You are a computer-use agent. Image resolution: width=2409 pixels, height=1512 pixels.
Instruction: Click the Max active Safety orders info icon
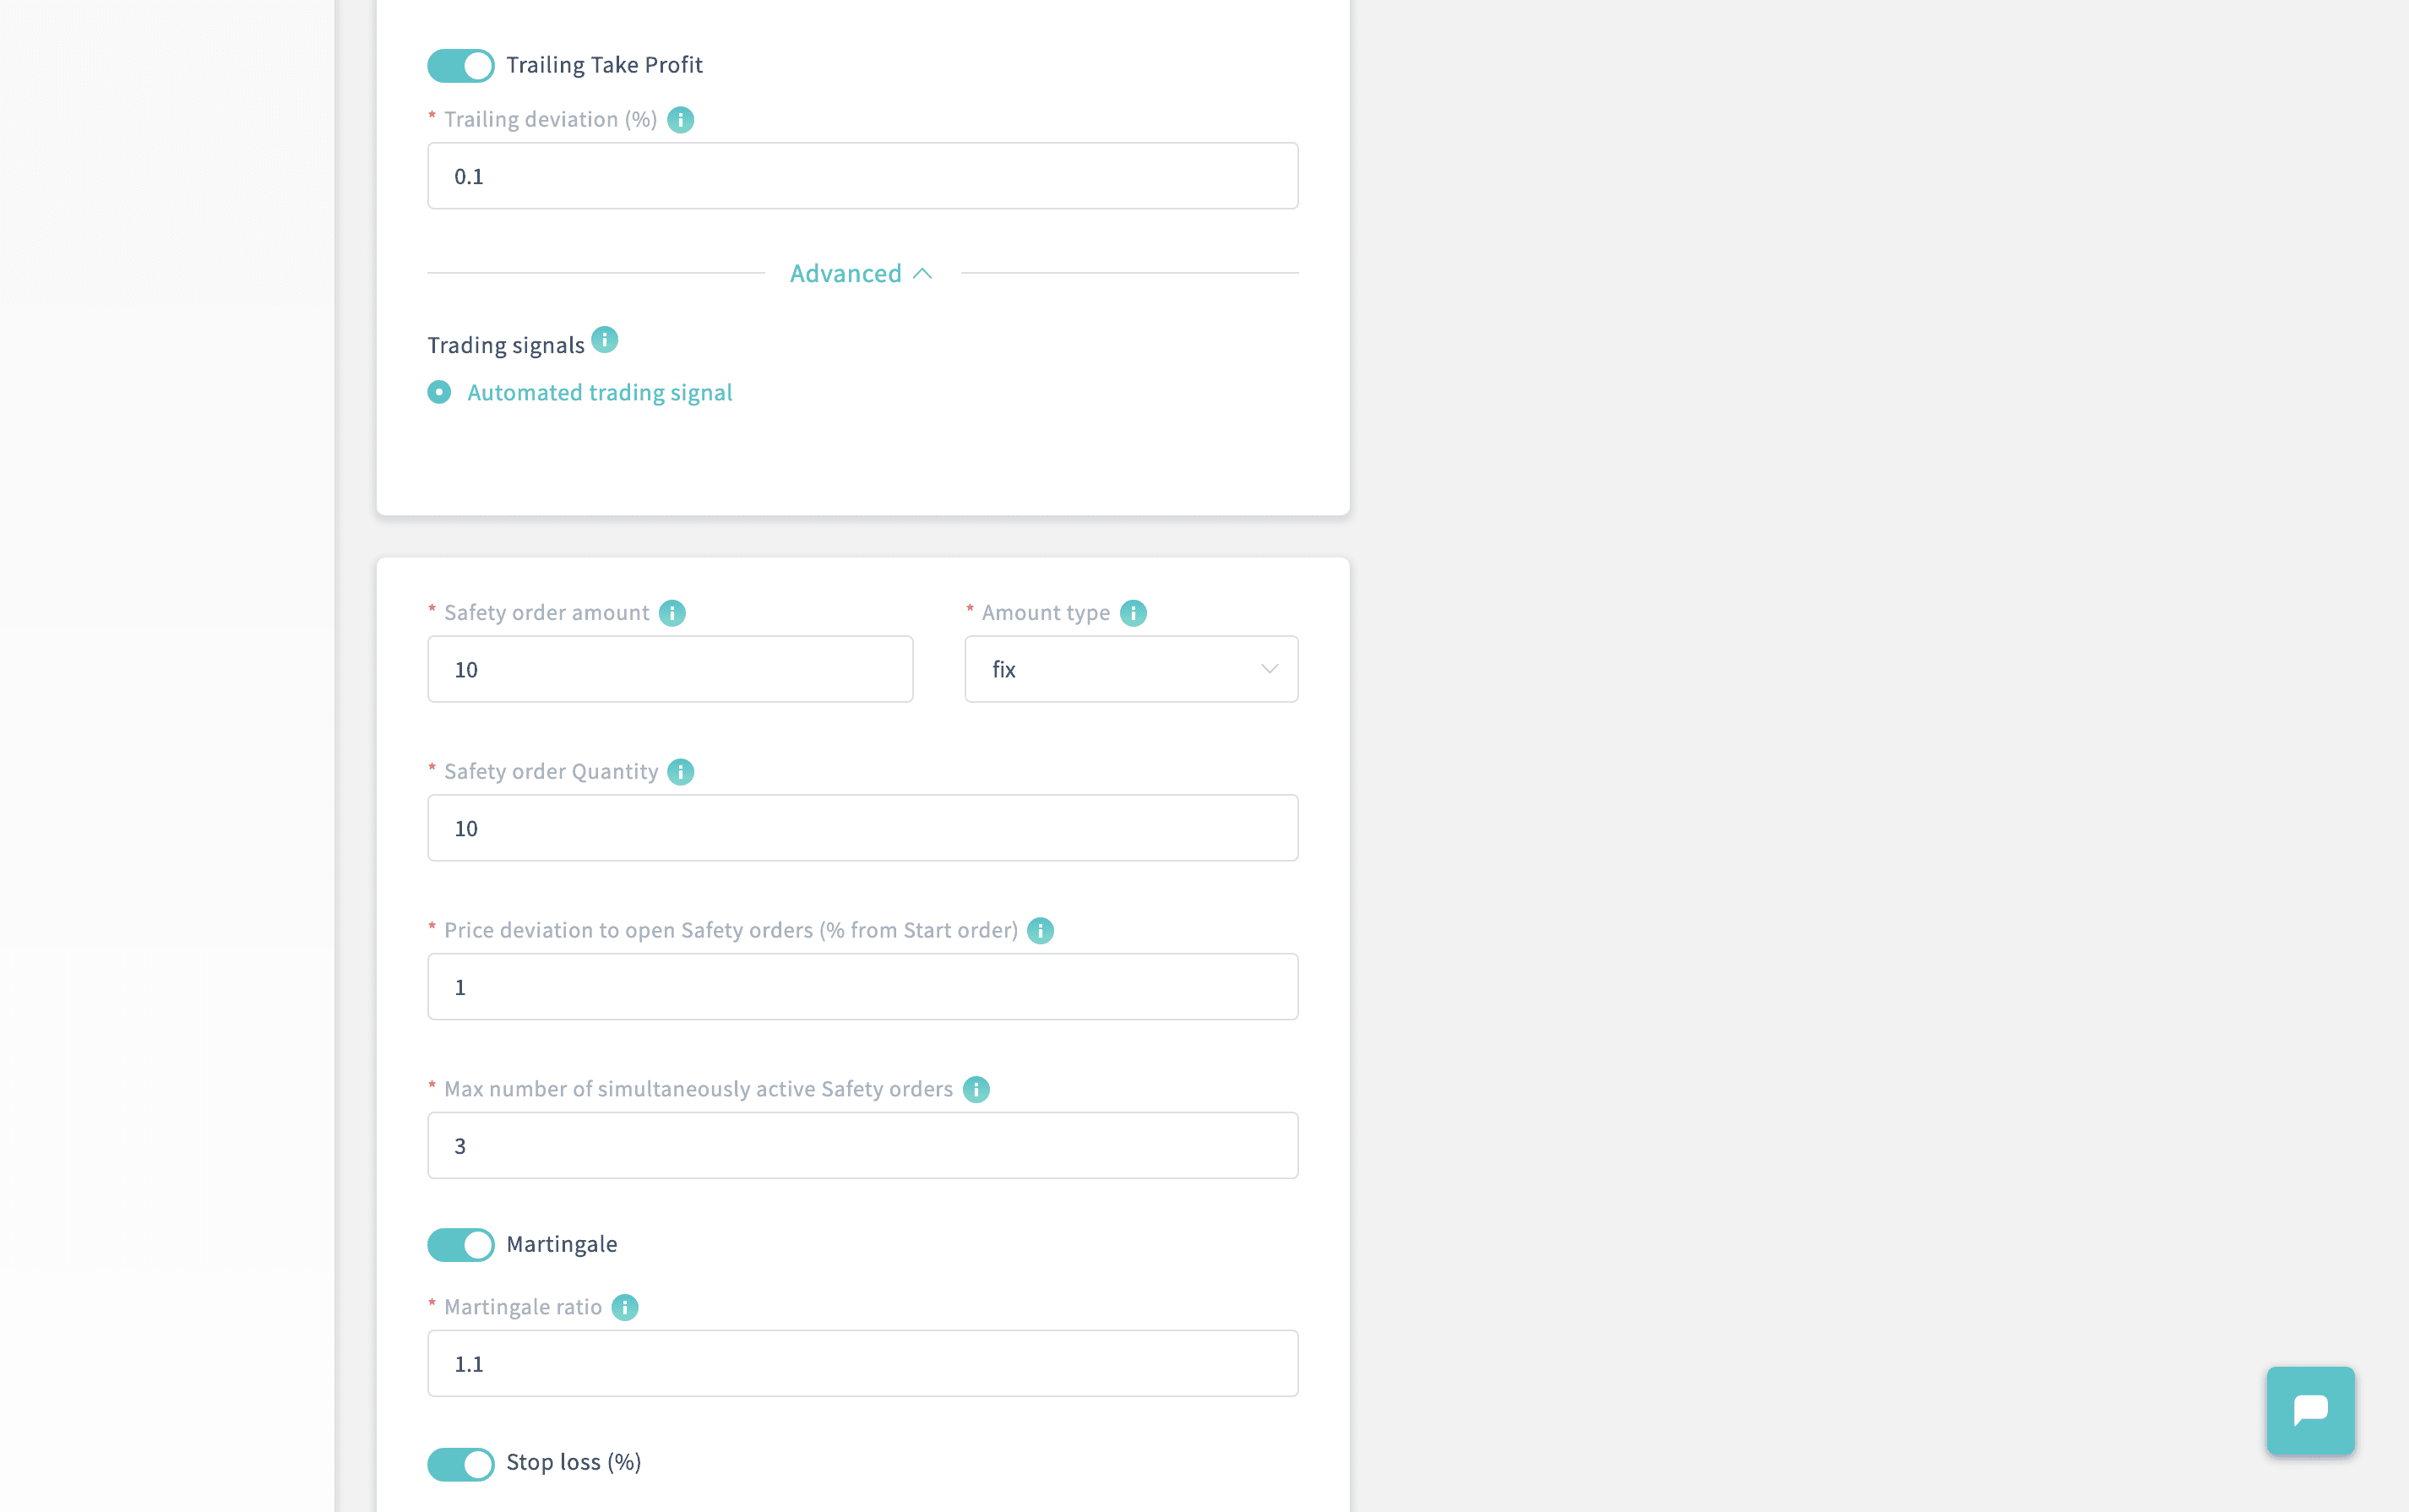click(976, 1089)
